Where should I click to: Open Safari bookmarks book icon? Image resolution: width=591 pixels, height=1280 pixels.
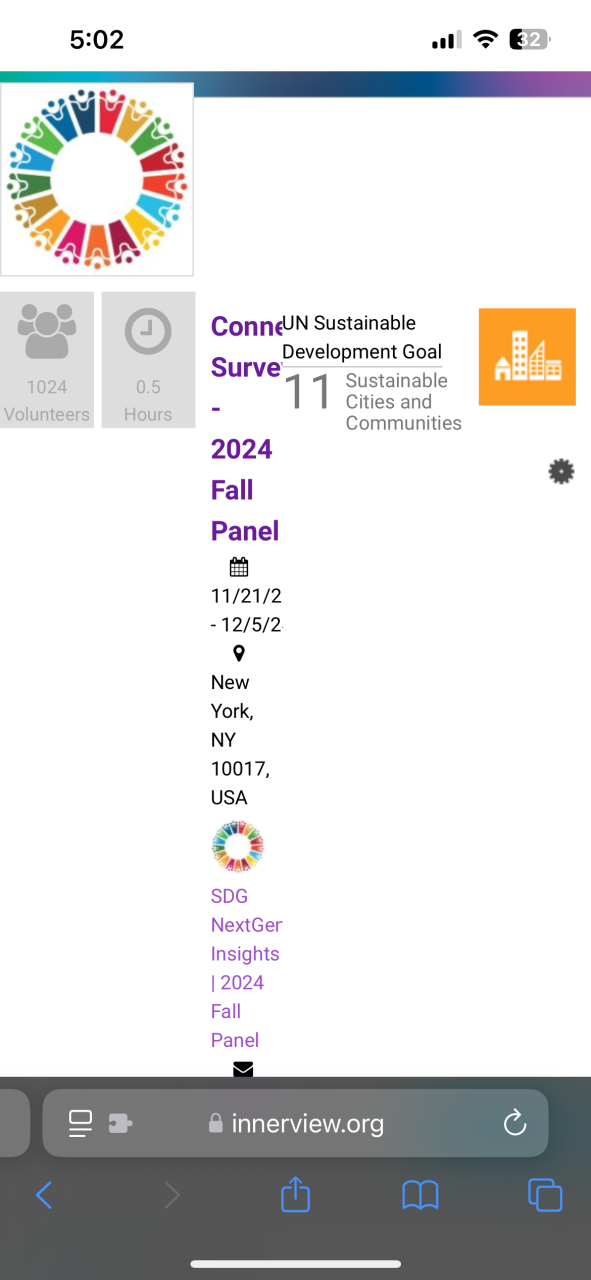click(420, 1195)
